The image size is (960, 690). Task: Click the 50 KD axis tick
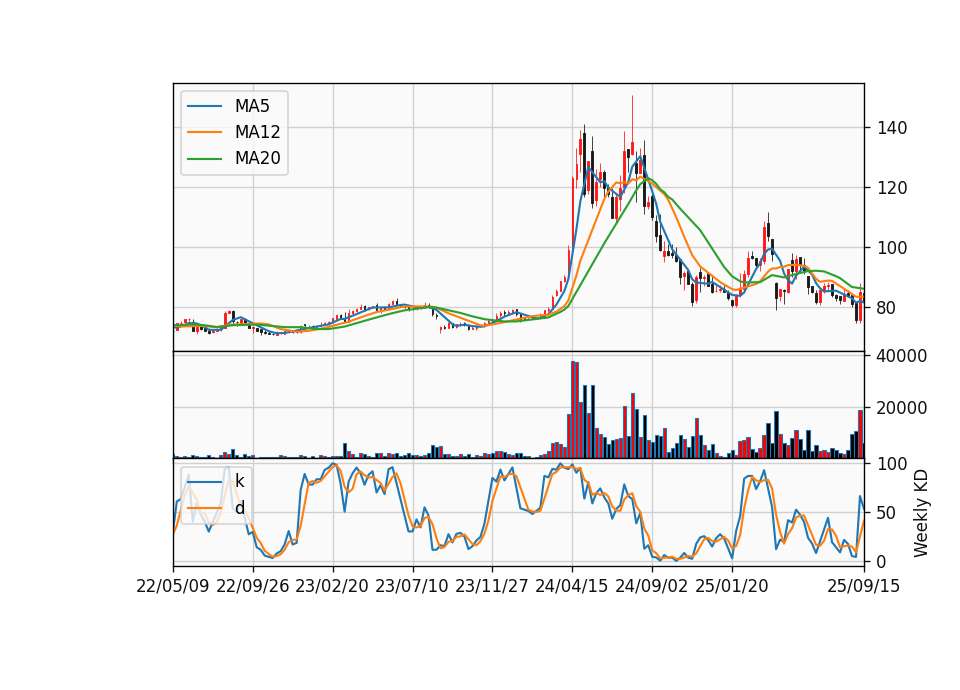coord(886,512)
